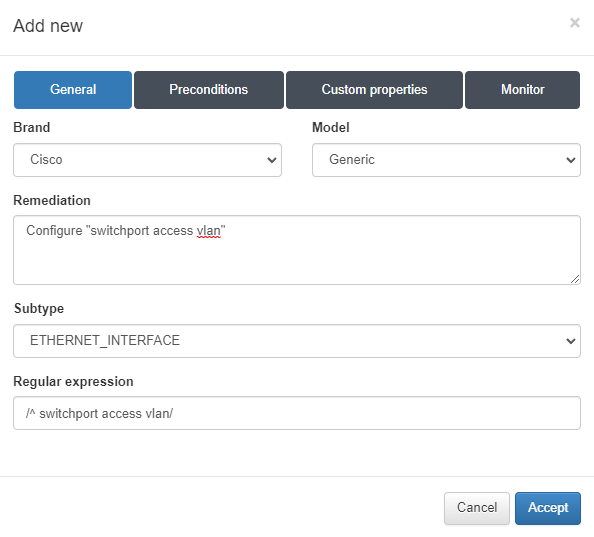
Task: Click the Remediation textarea resize grip
Action: pyautogui.click(x=575, y=279)
